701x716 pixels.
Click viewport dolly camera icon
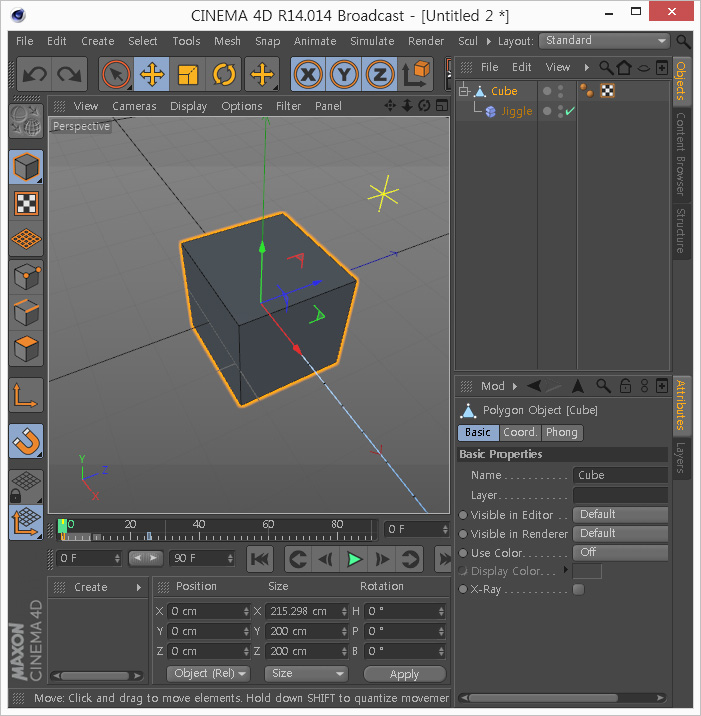[407, 106]
